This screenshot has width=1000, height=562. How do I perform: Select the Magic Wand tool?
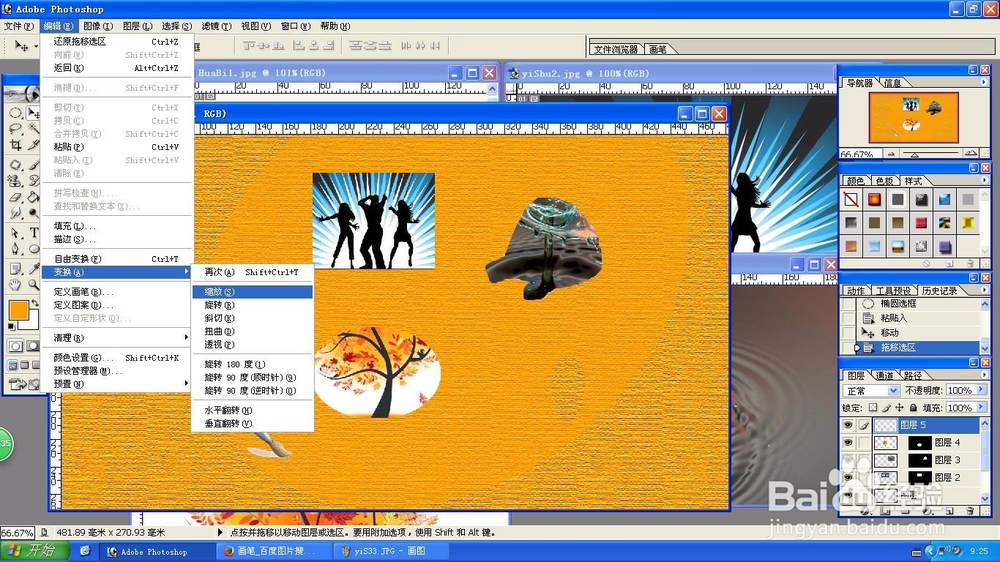point(33,129)
